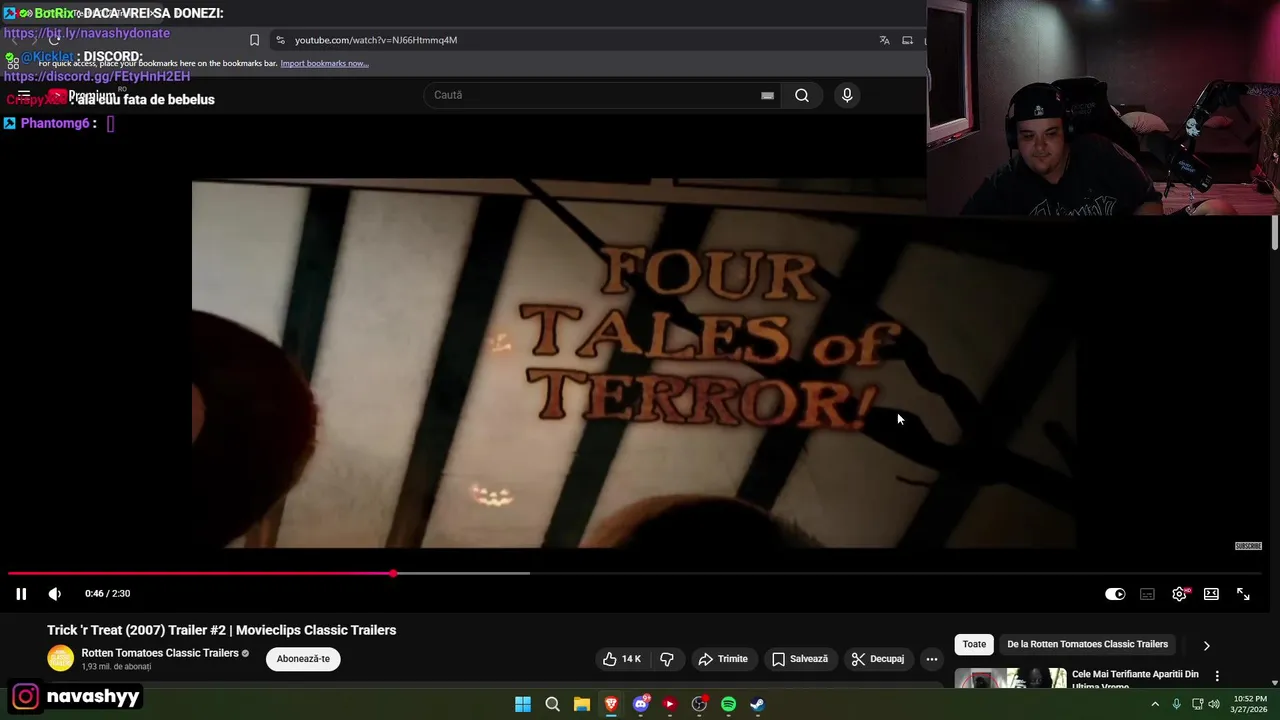Open system volume tray icon
This screenshot has height=720, width=1280.
1214,704
